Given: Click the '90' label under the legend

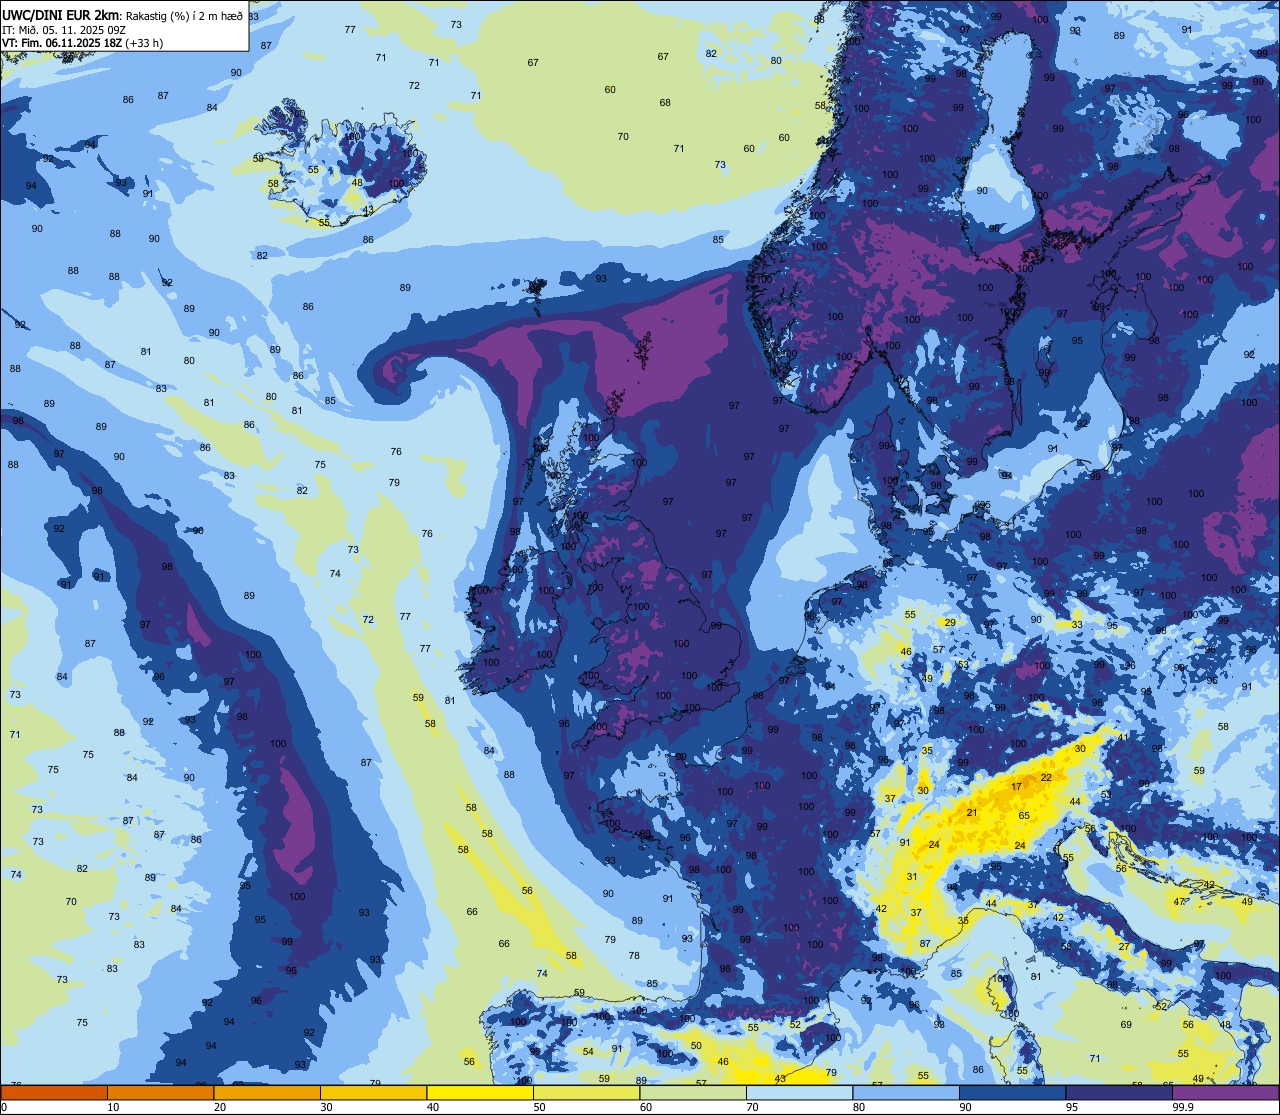Looking at the screenshot, I should pos(965,1107).
